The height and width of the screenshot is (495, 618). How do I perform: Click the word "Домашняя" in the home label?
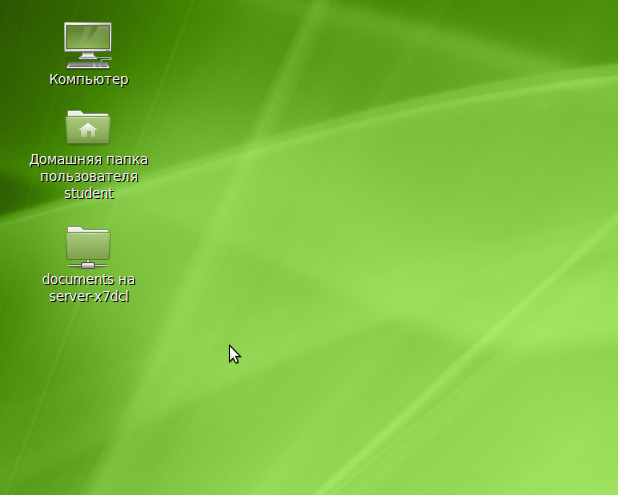click(x=62, y=160)
